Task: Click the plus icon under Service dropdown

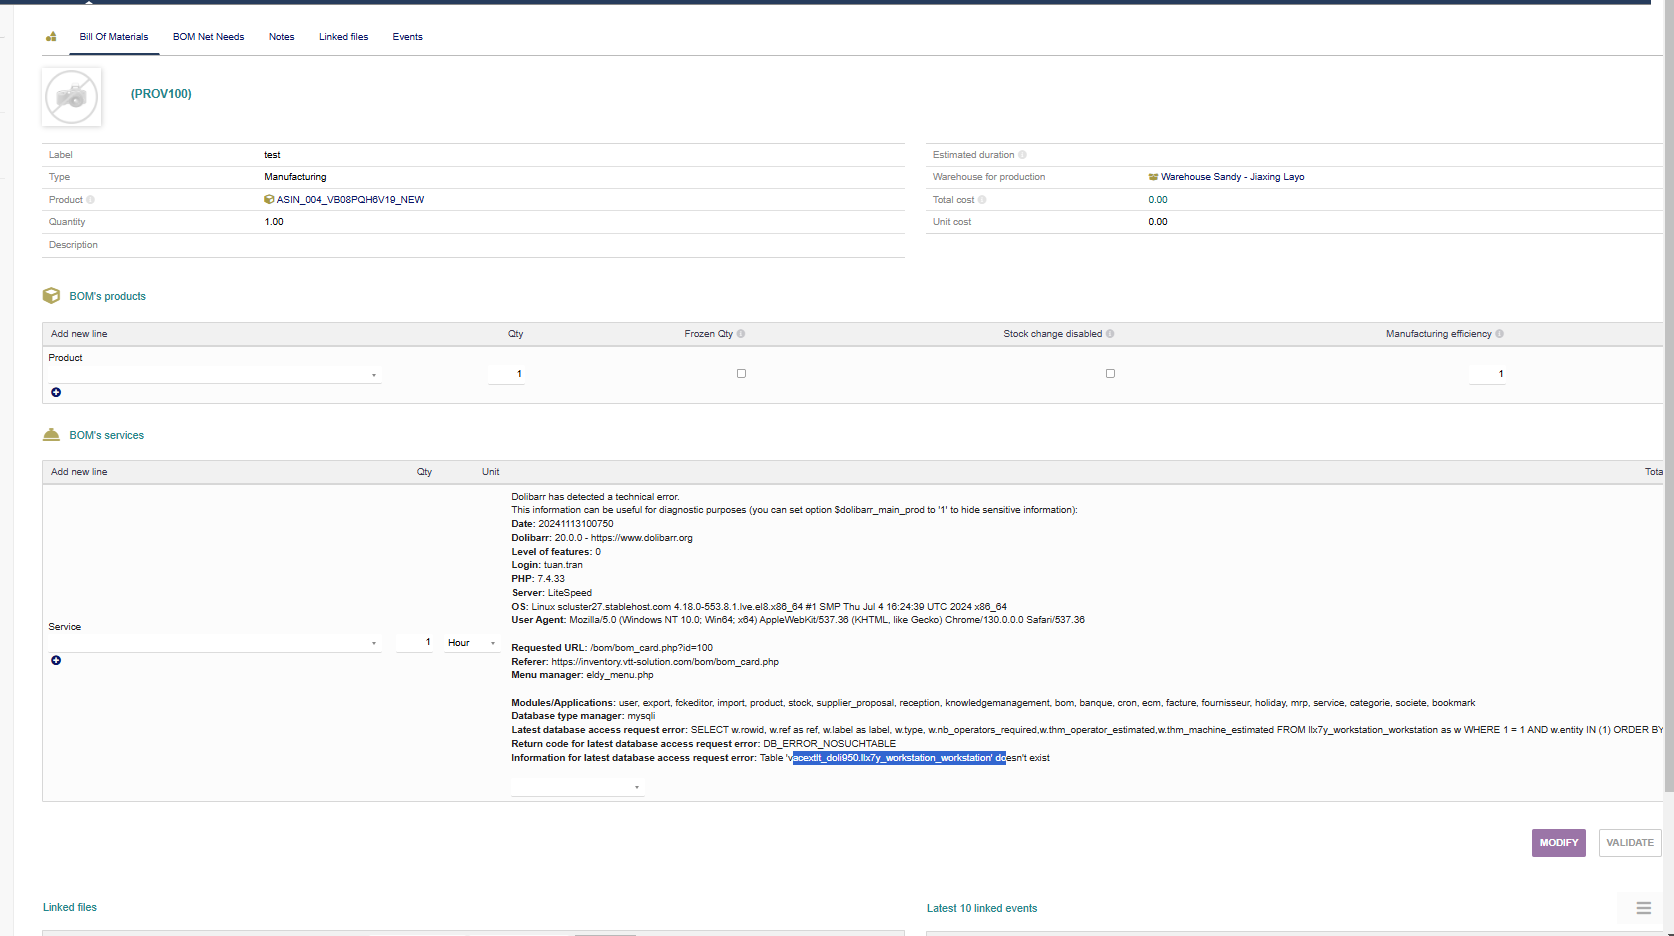Action: pos(56,660)
